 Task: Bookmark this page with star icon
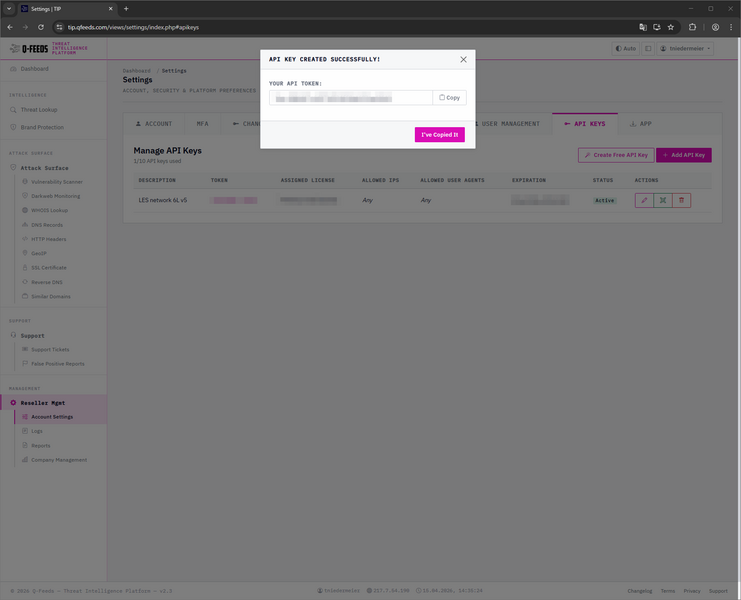point(671,27)
